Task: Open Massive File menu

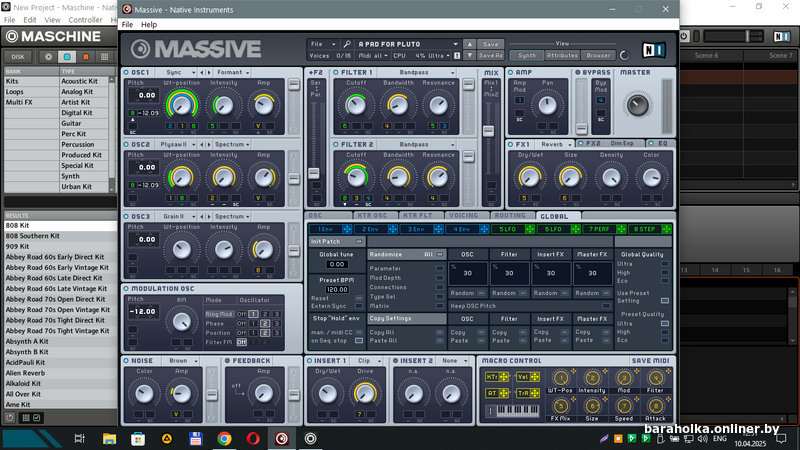Action: coord(127,24)
